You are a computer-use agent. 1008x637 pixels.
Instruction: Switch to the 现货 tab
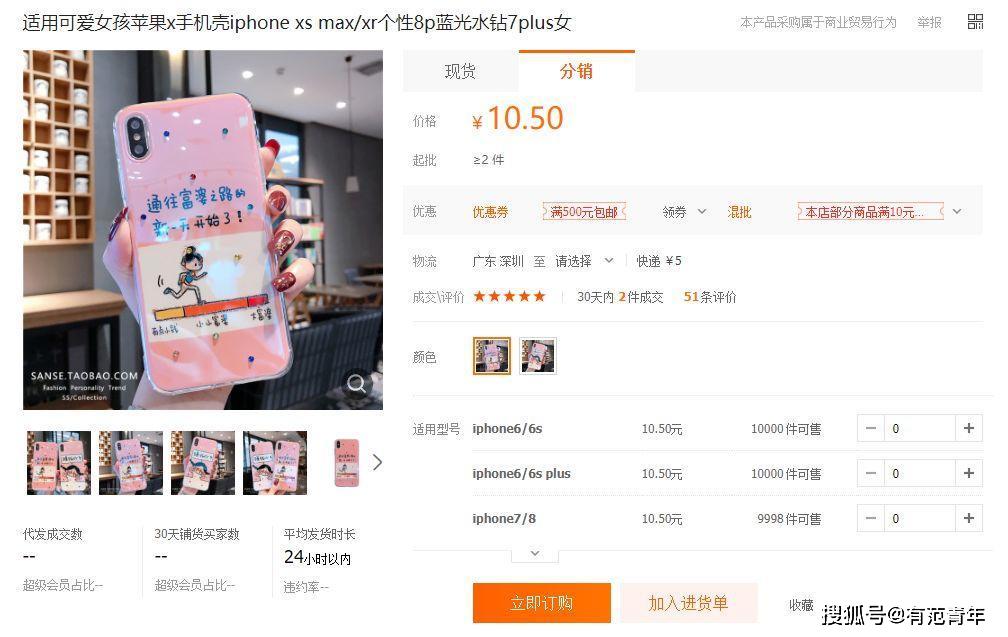460,71
